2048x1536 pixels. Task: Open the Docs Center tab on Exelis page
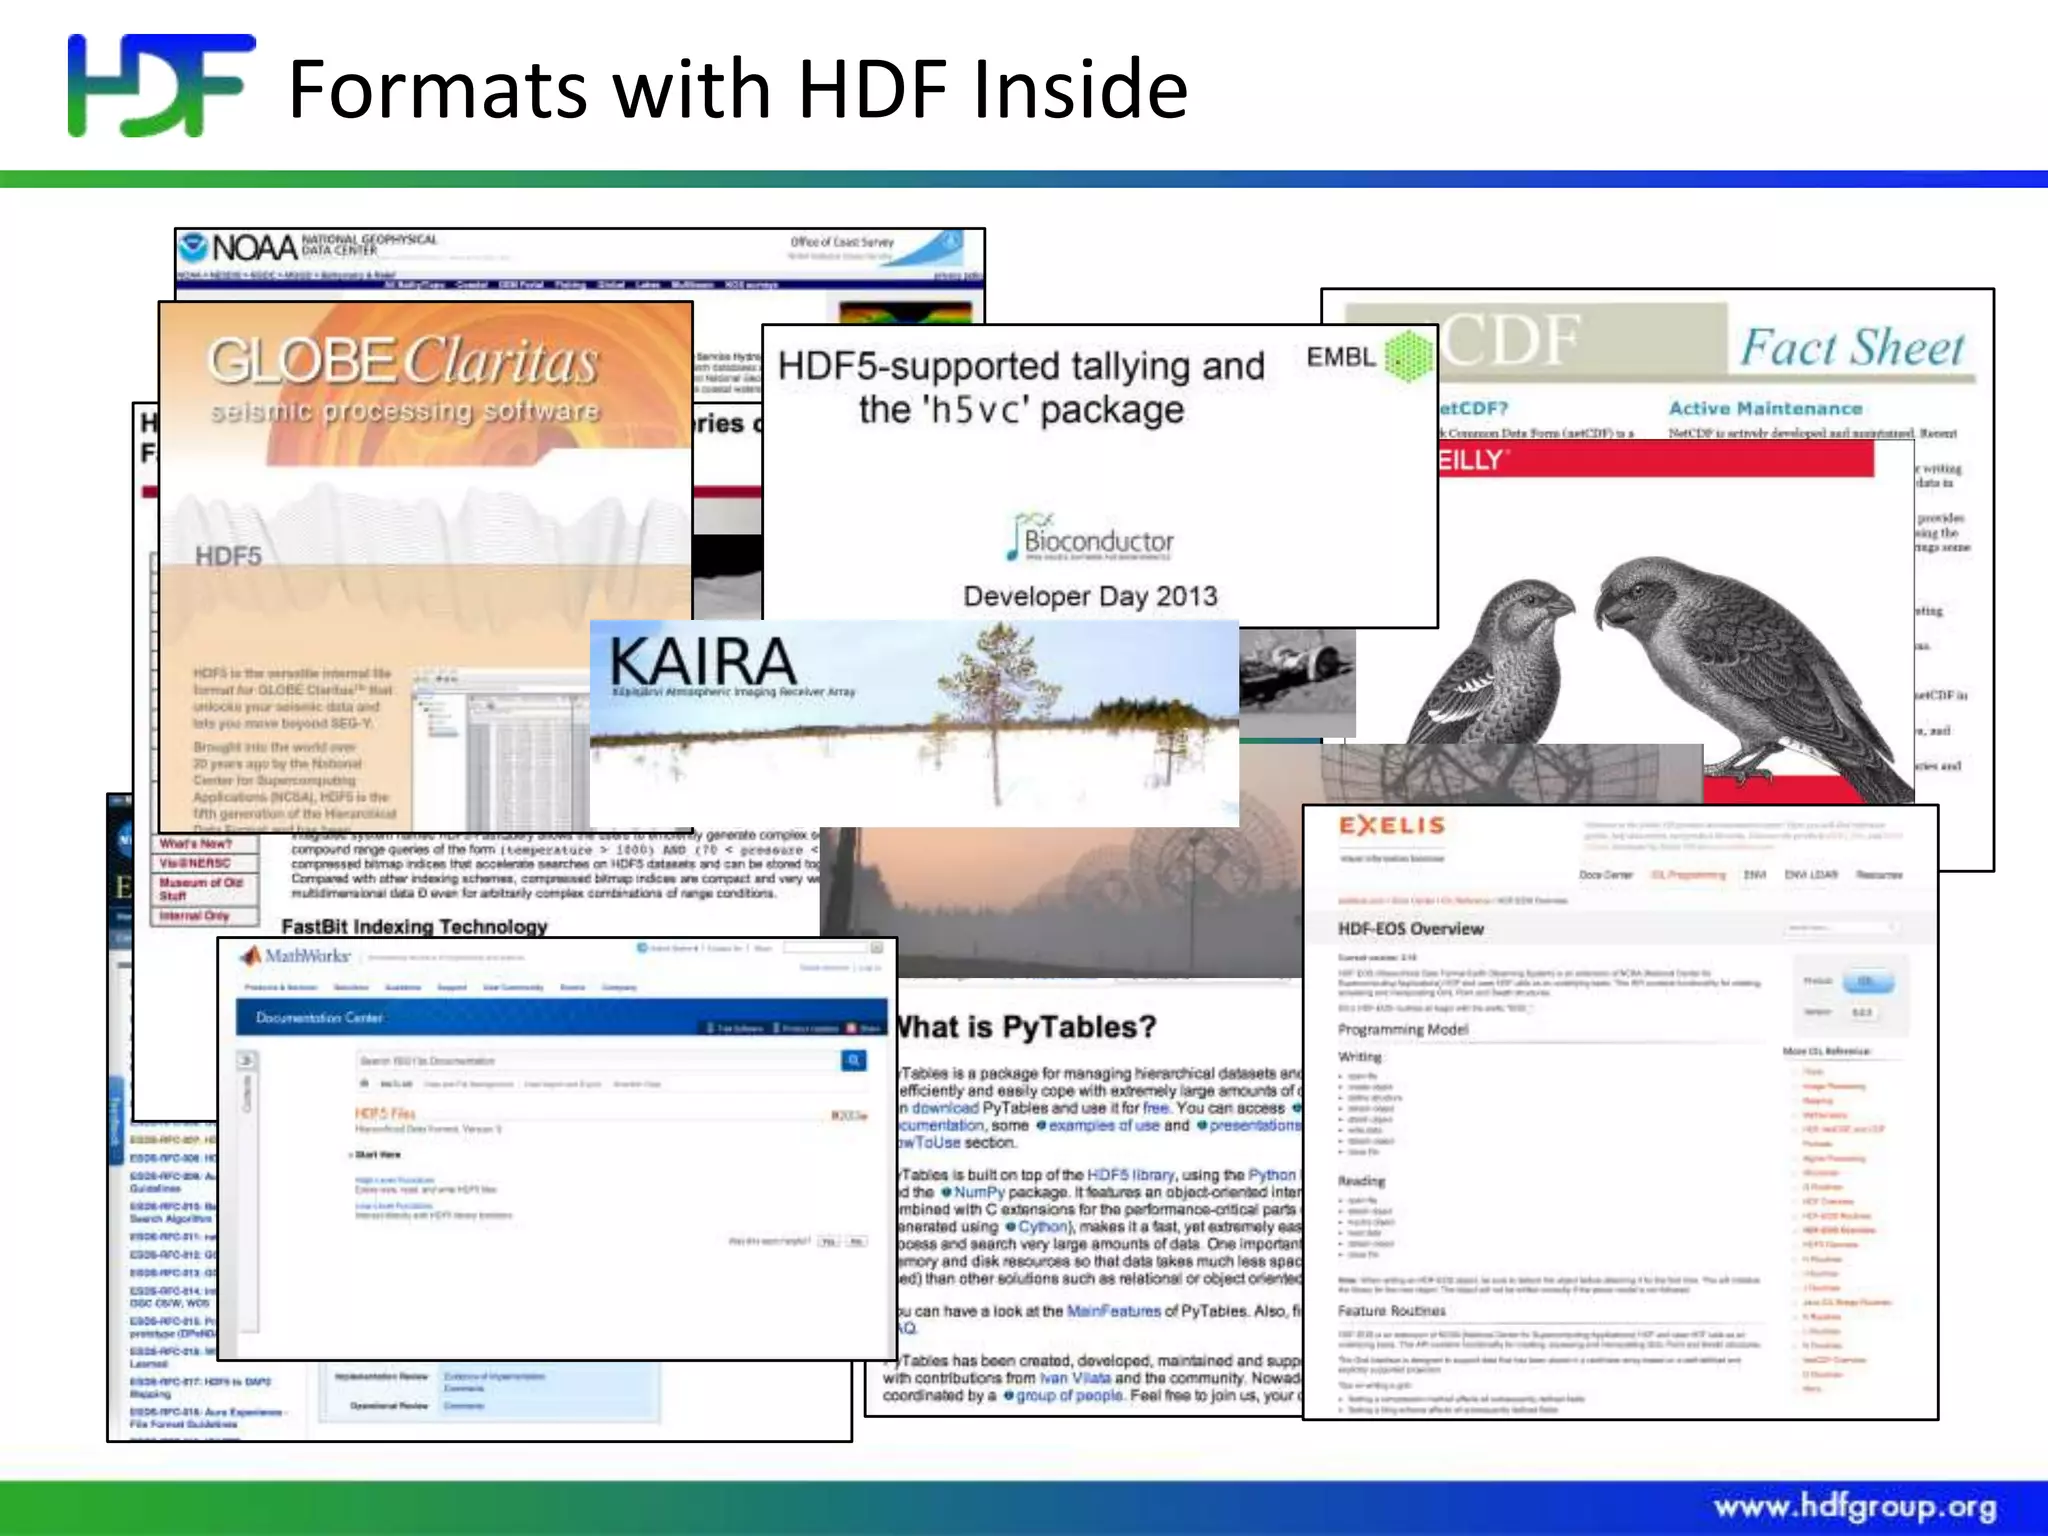[1605, 874]
